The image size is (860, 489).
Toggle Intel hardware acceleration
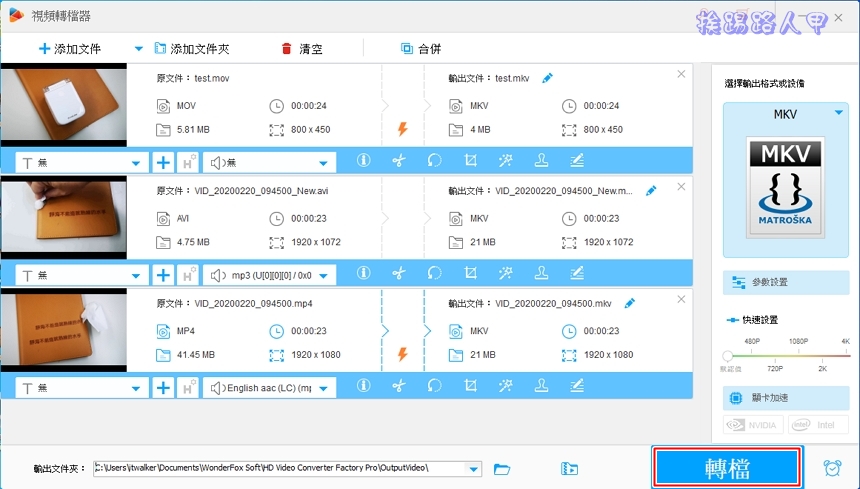tap(818, 425)
